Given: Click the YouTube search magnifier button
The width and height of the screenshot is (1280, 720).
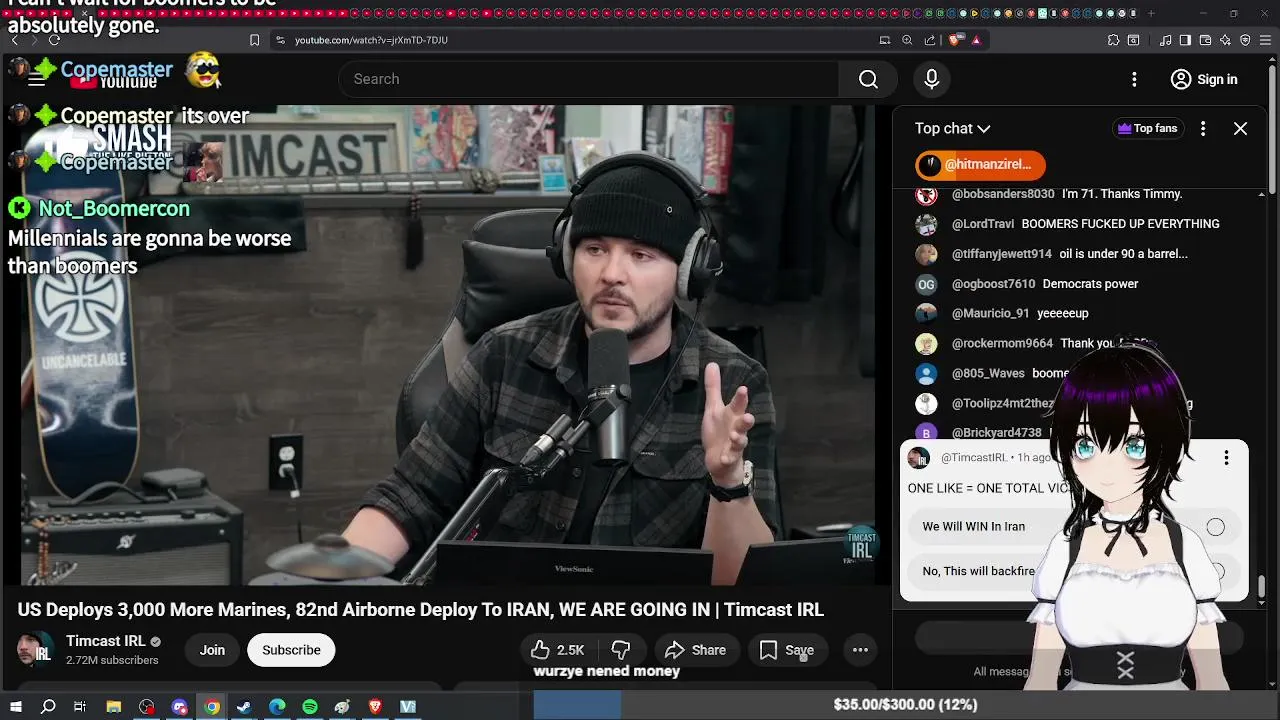Looking at the screenshot, I should click(x=868, y=79).
